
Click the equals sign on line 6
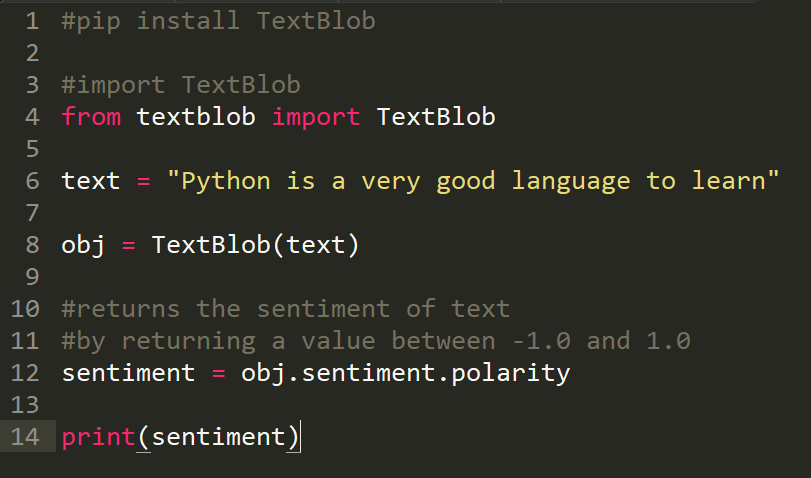click(x=144, y=182)
